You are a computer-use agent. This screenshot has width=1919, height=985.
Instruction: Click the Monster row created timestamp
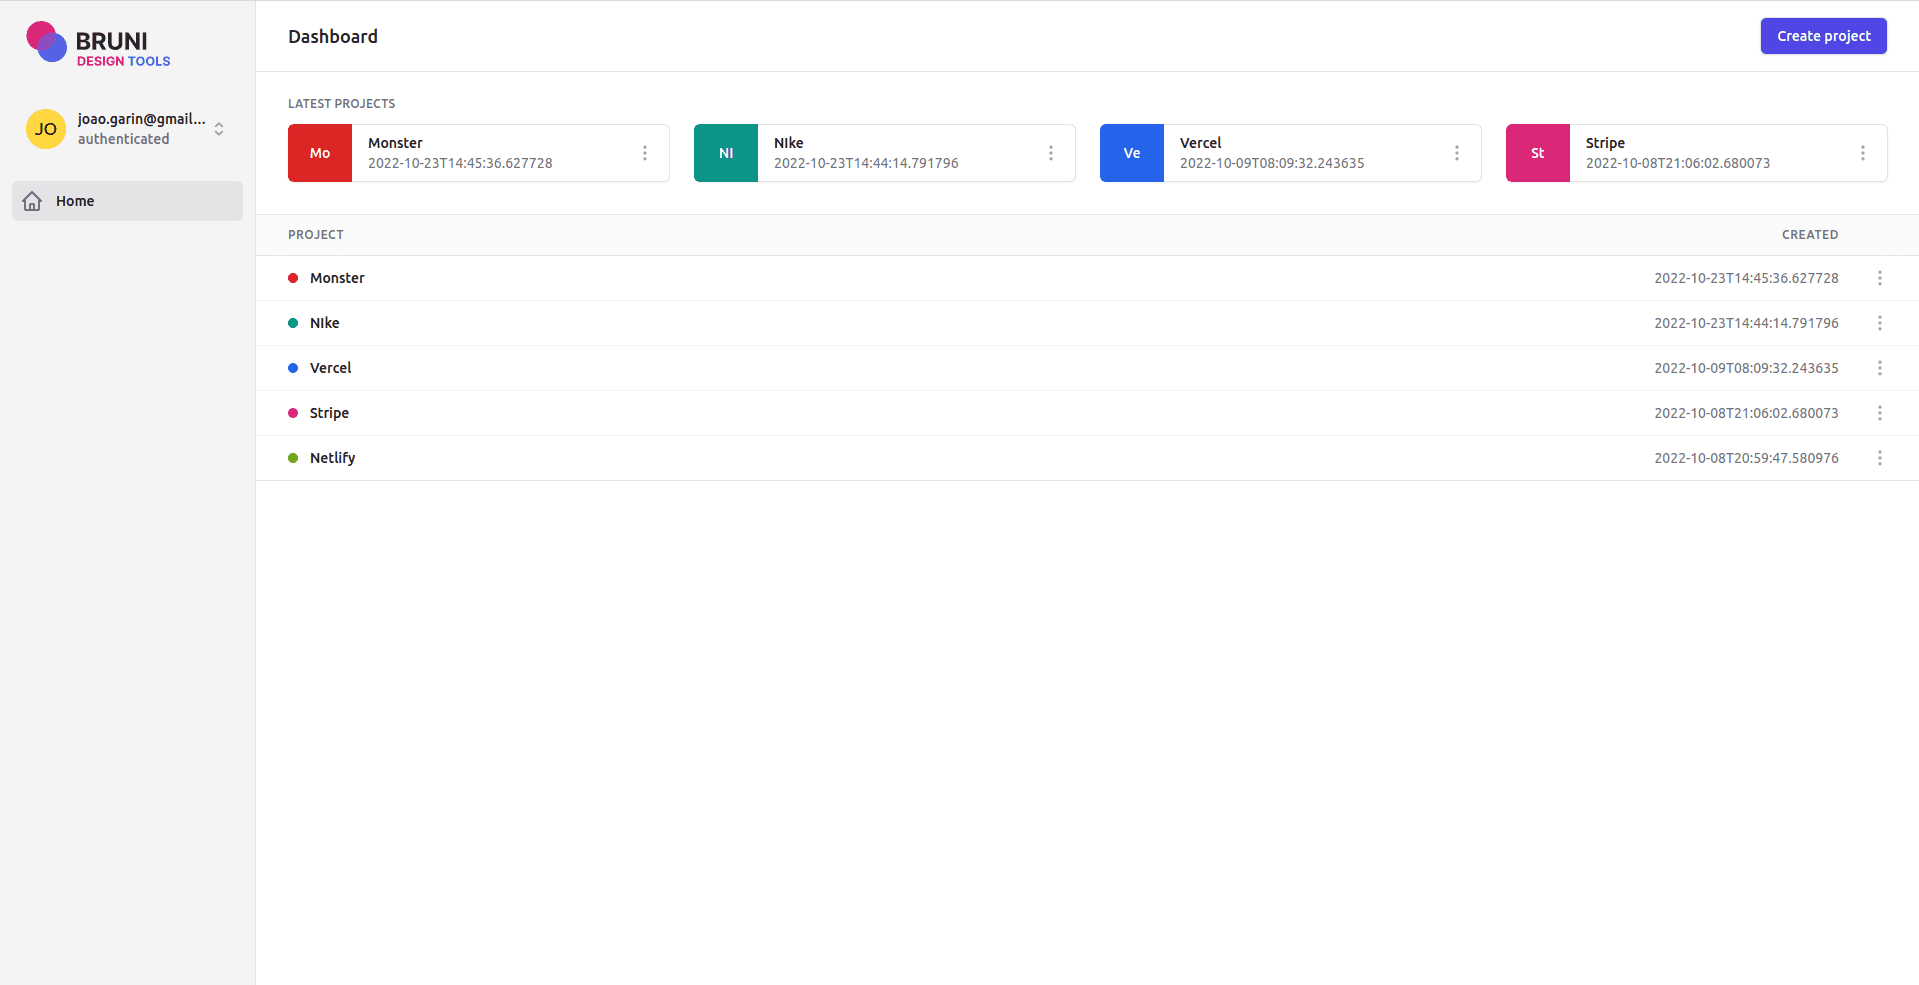(1746, 278)
